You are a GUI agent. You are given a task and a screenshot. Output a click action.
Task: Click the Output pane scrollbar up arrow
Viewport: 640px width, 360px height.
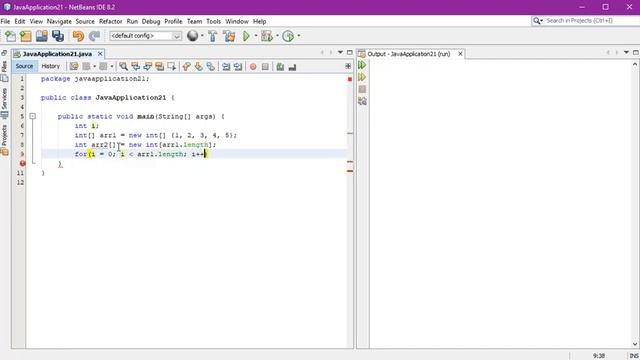(x=635, y=64)
